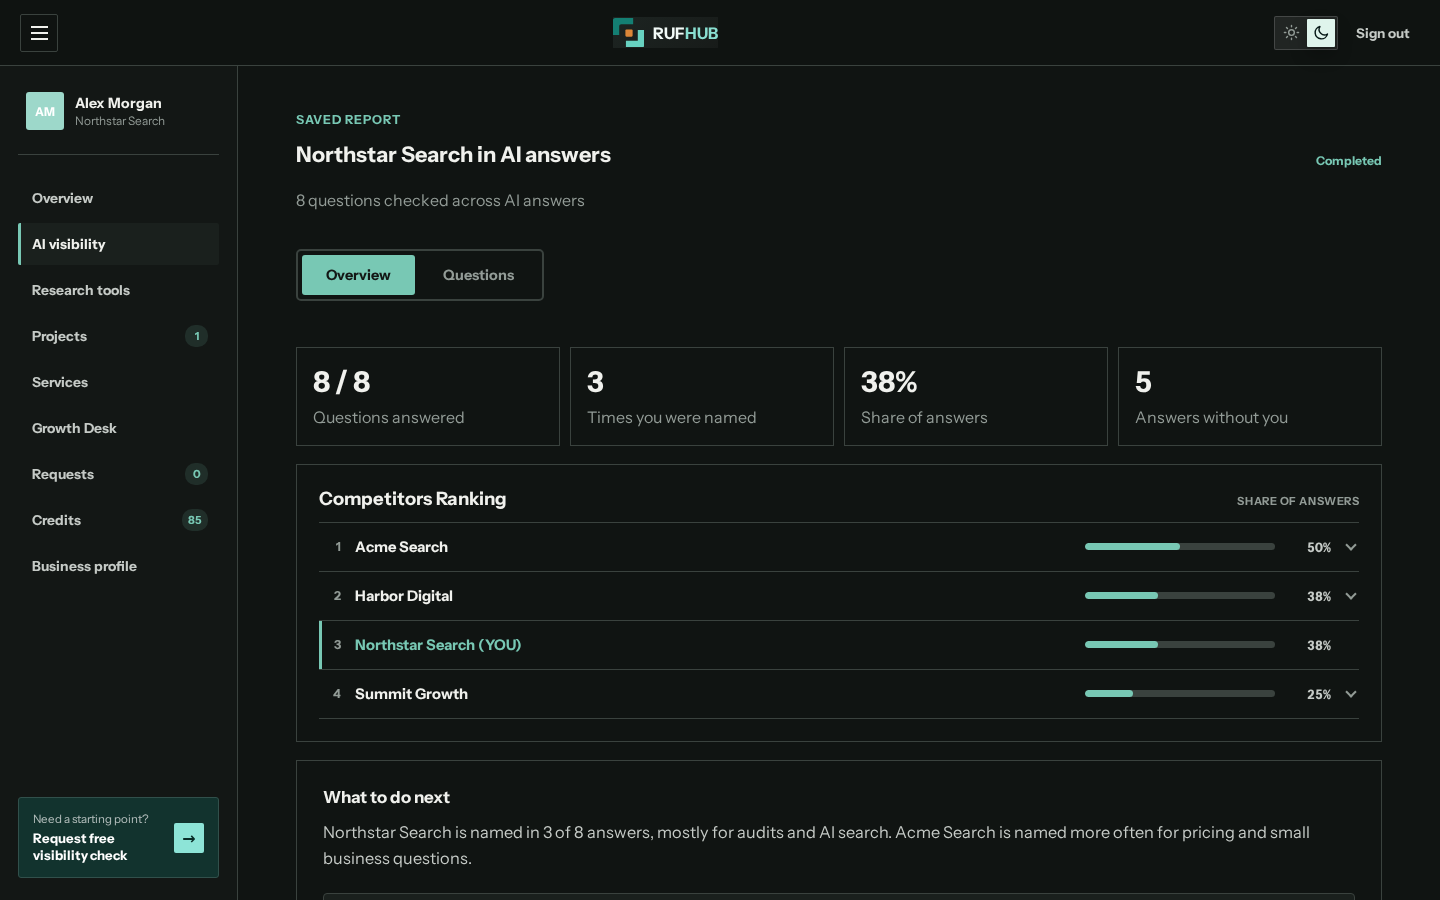The height and width of the screenshot is (900, 1440).
Task: Go to Growth Desk
Action: click(x=118, y=428)
